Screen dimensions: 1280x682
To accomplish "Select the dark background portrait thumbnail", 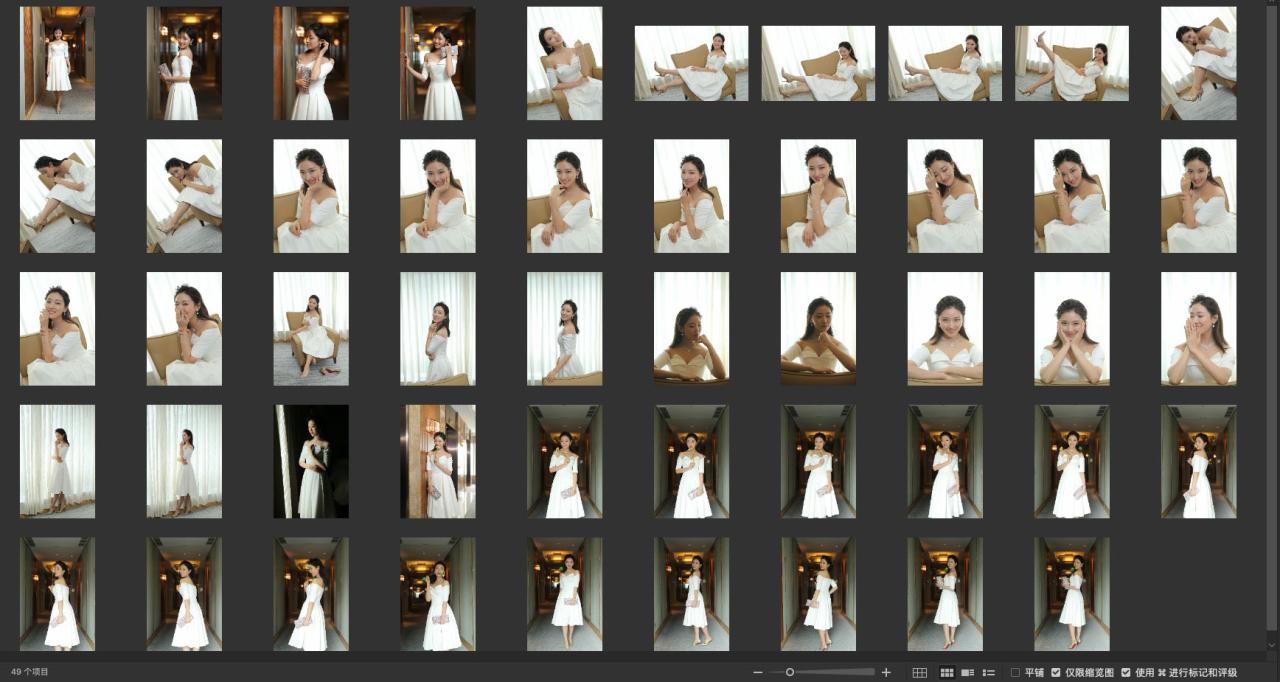I will 311,461.
